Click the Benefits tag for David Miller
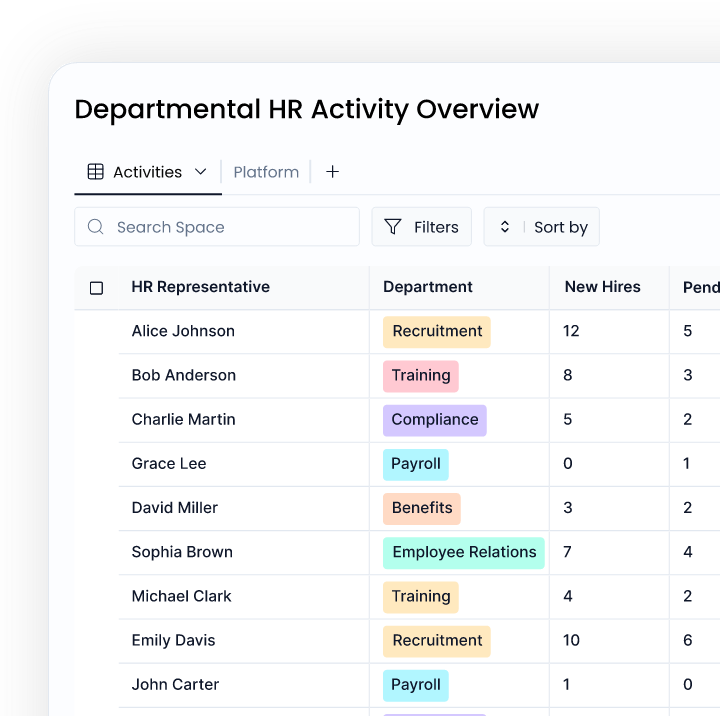720x716 pixels. point(422,508)
